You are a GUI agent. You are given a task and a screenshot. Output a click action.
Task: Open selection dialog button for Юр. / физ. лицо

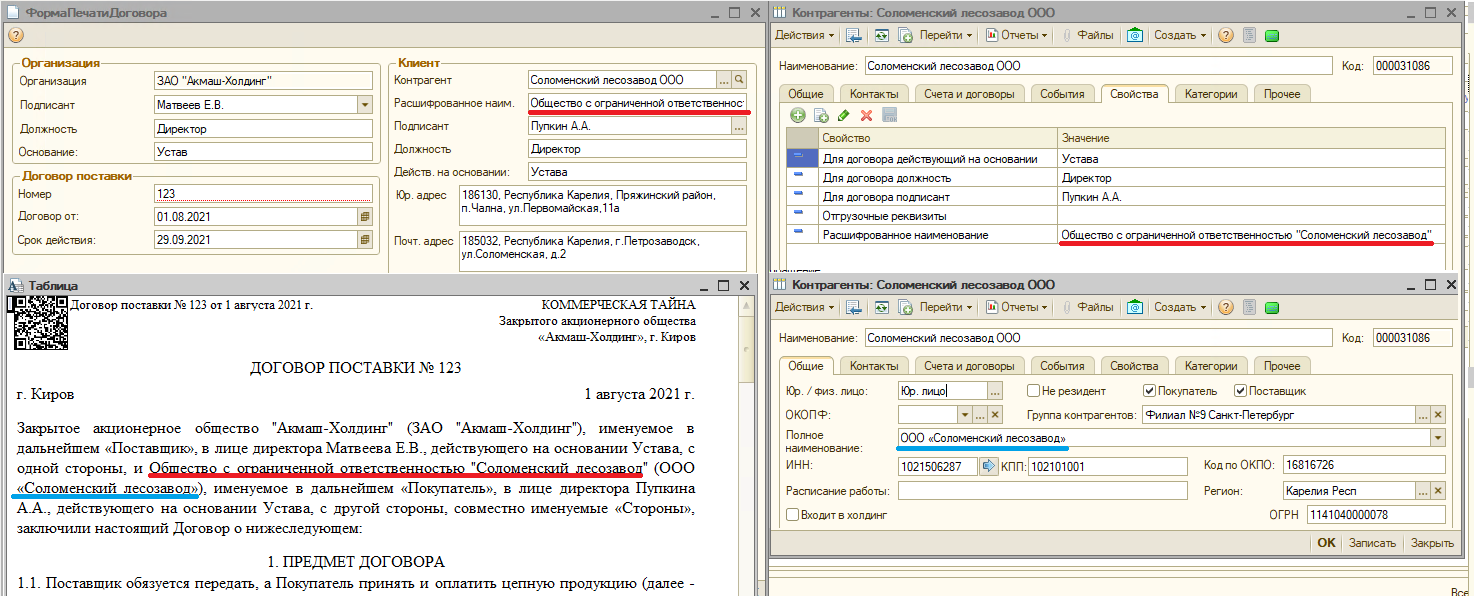tap(995, 391)
